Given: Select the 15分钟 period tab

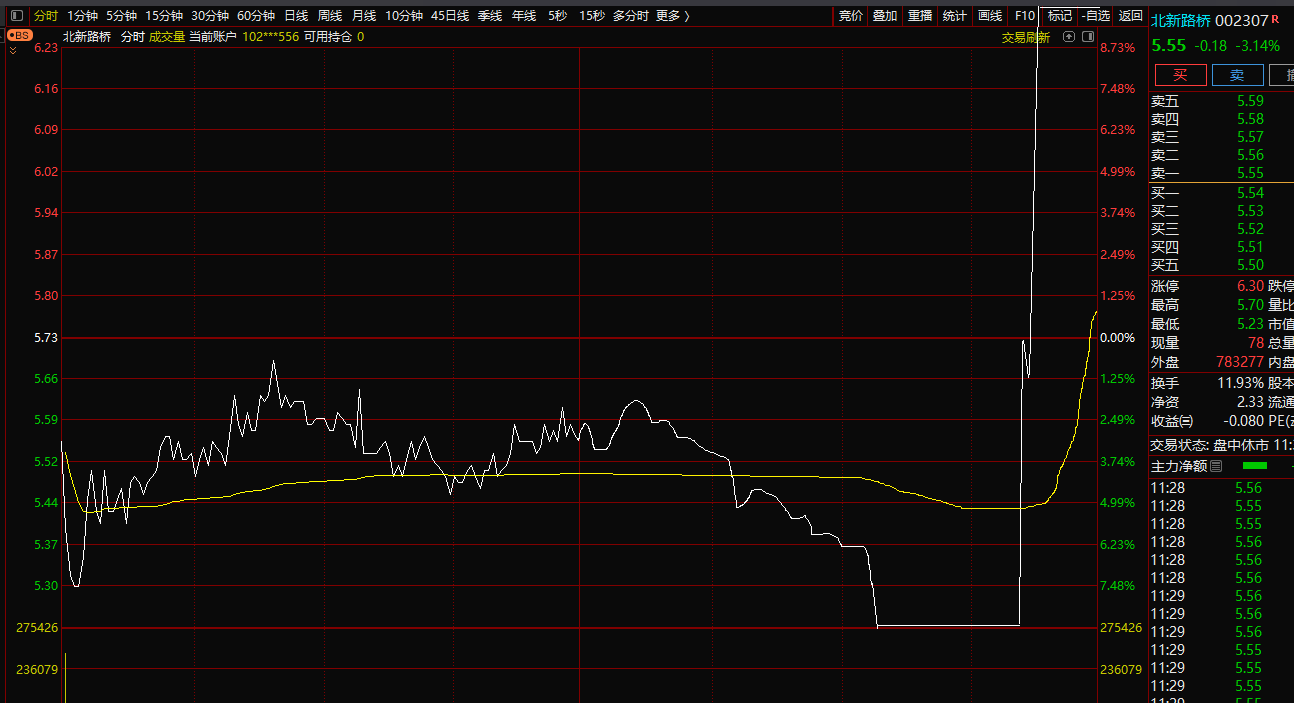Looking at the screenshot, I should click(164, 16).
